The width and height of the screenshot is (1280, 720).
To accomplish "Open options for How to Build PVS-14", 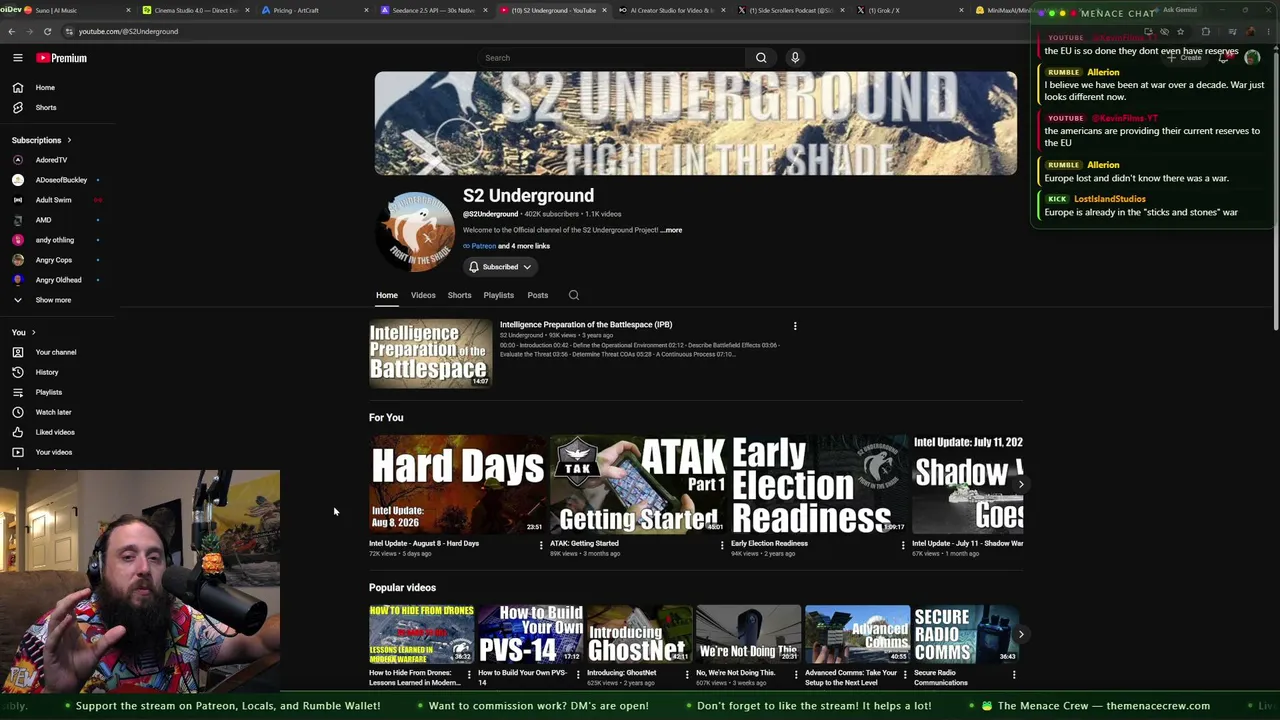I will [x=578, y=675].
